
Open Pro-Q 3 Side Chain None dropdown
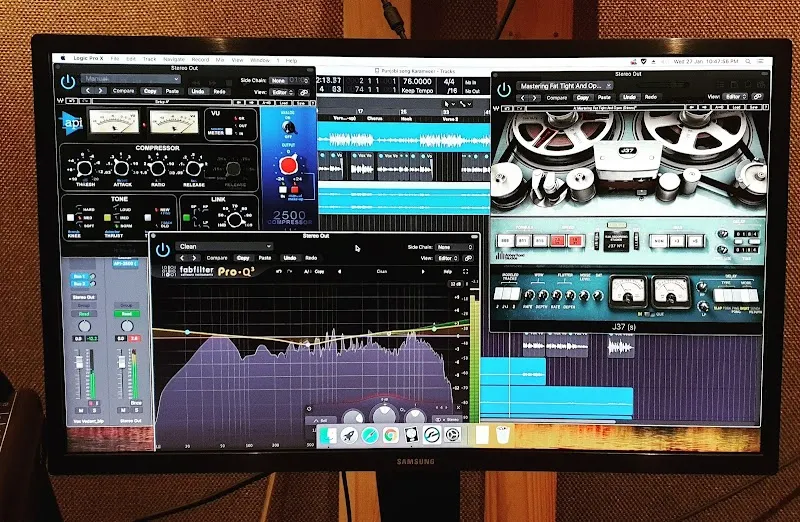pos(454,247)
